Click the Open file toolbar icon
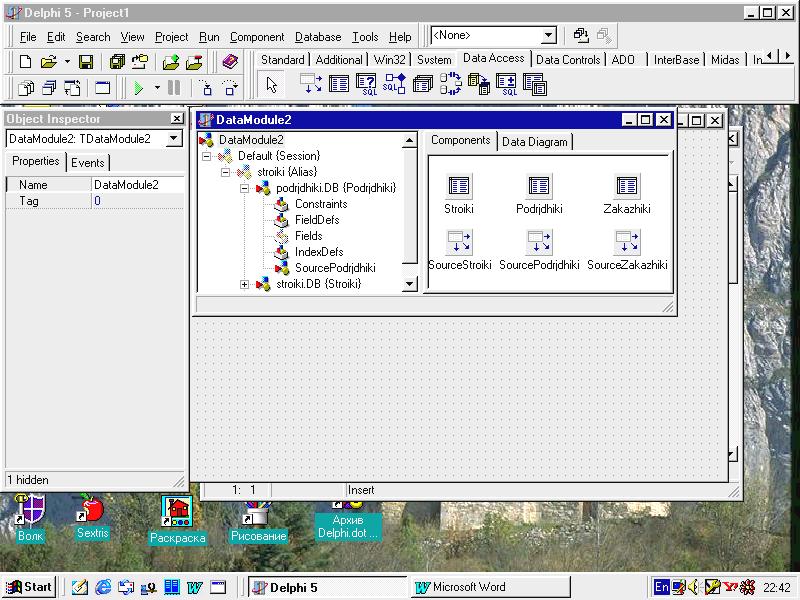 click(x=48, y=62)
